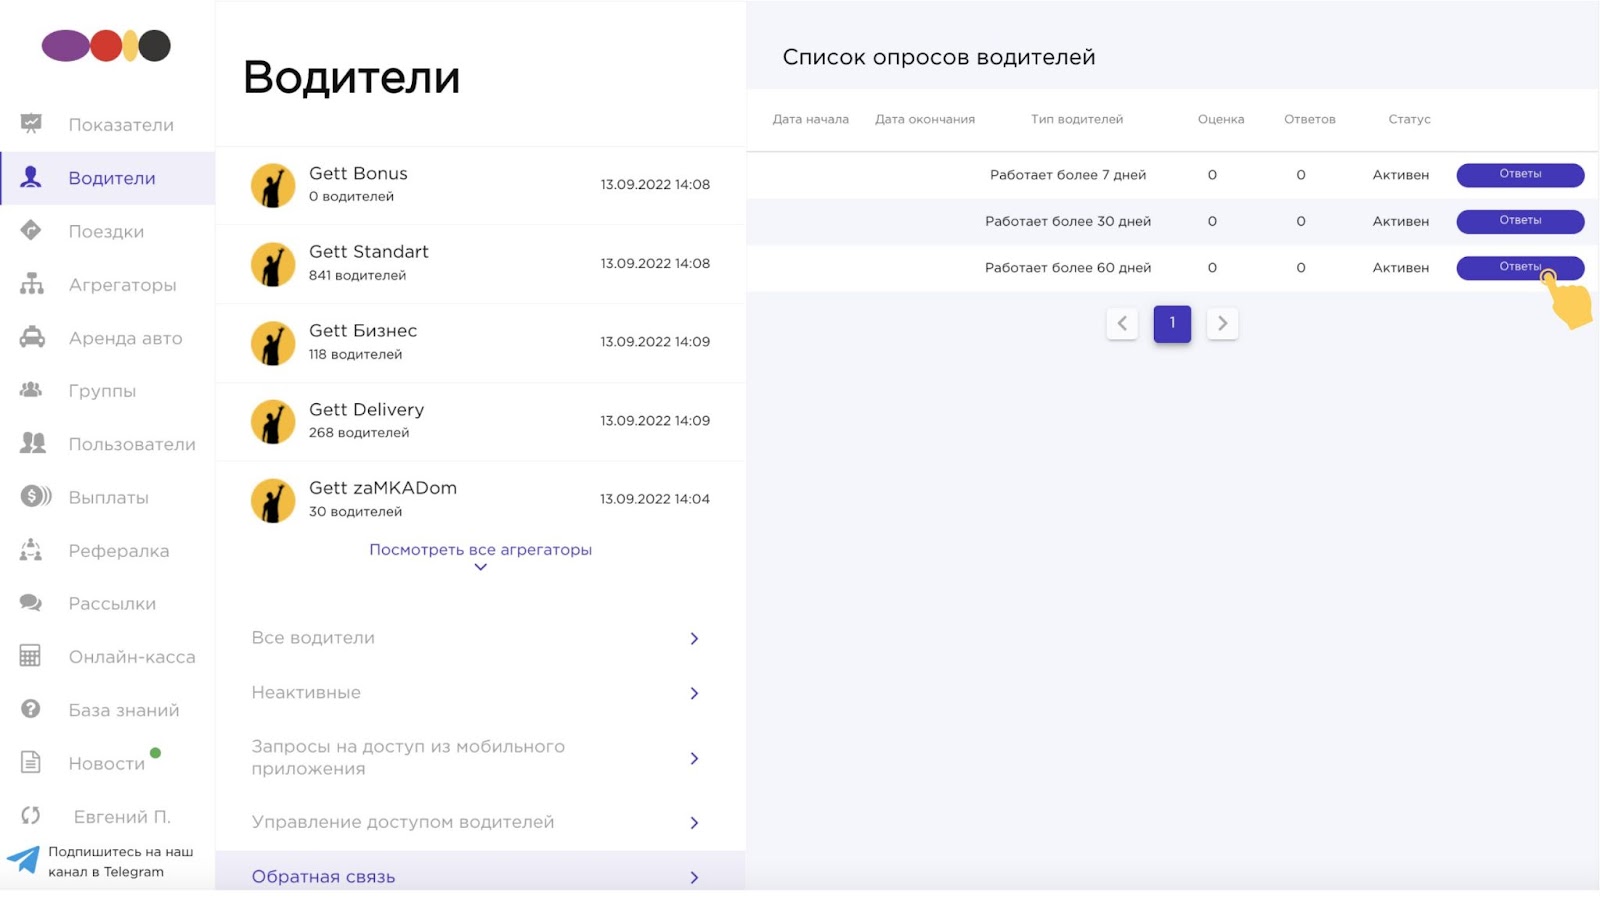Open Ответы for Работает более 30 дней

tap(1520, 221)
